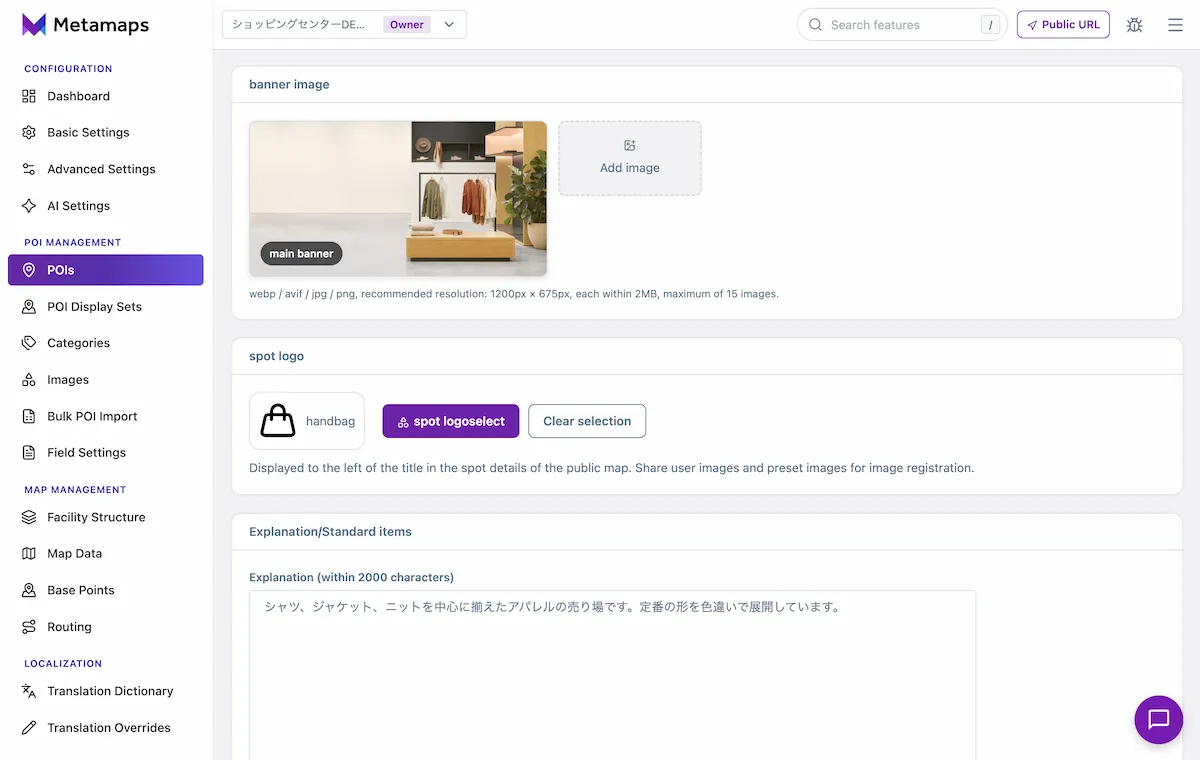Screen dimensions: 1200x760
Task: Open Dashboard via its grid icon
Action: [x=29, y=96]
